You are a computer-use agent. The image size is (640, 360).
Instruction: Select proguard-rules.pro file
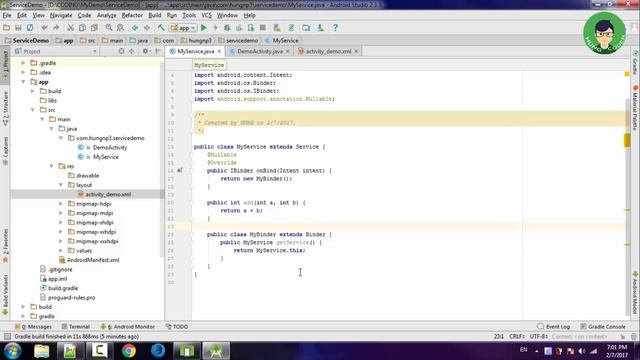pyautogui.click(x=71, y=298)
